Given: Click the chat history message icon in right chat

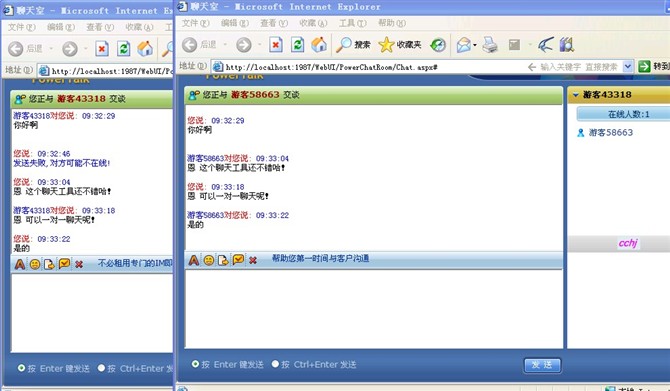Looking at the screenshot, I should click(x=238, y=259).
